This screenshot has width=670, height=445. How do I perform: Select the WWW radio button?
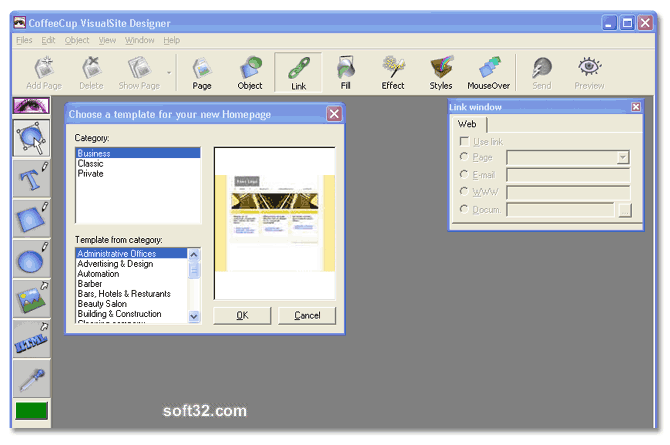pos(464,192)
